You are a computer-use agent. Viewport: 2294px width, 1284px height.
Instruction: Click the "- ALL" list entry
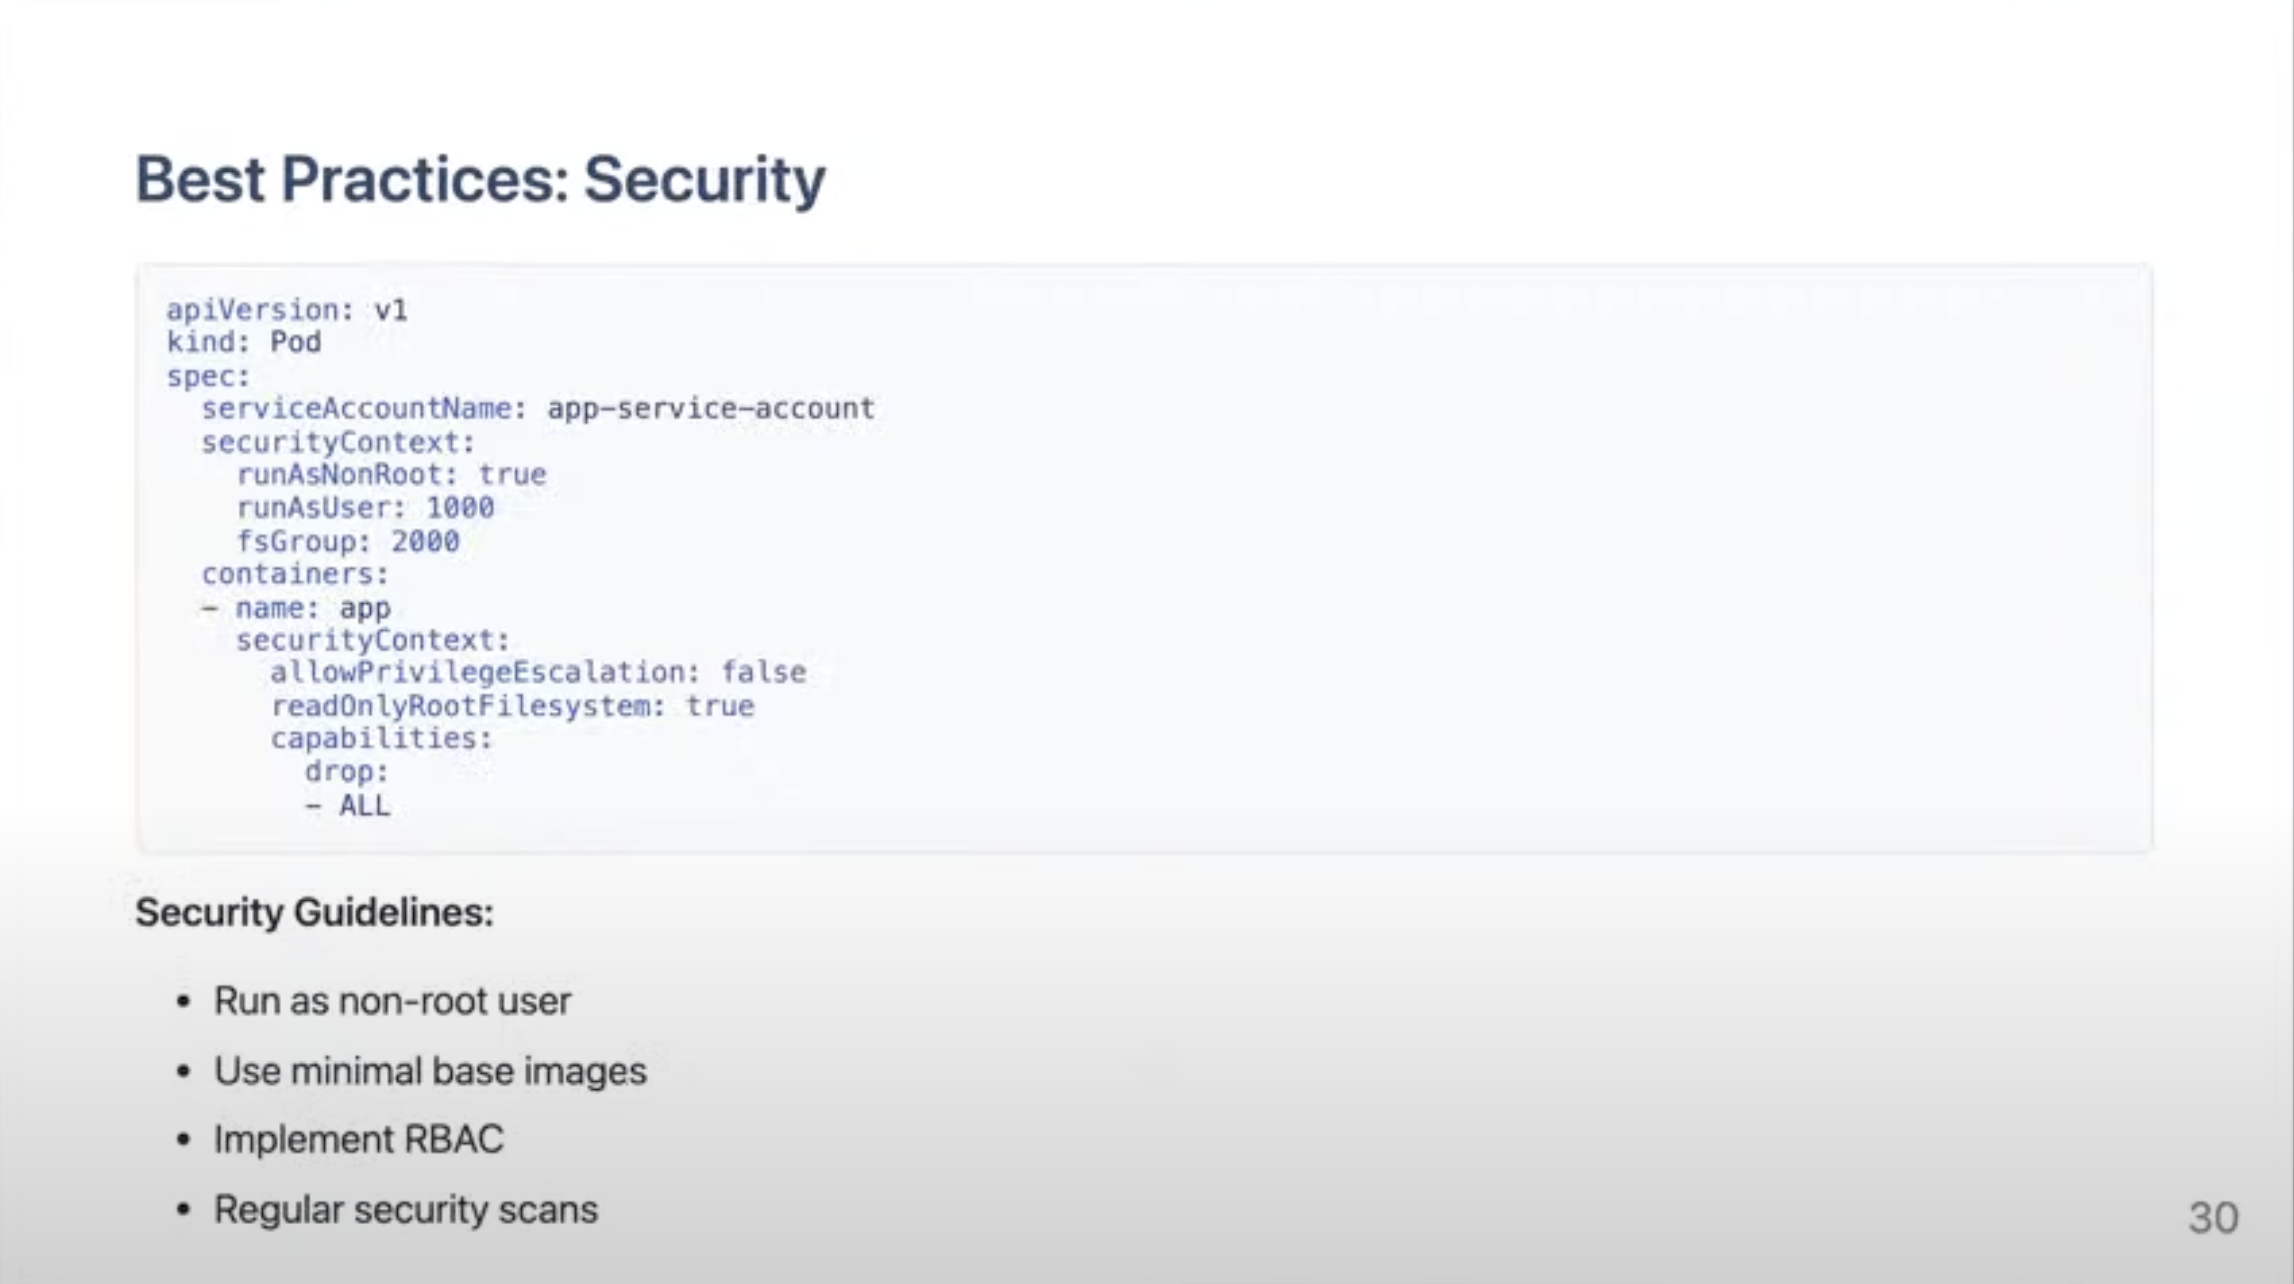[348, 805]
